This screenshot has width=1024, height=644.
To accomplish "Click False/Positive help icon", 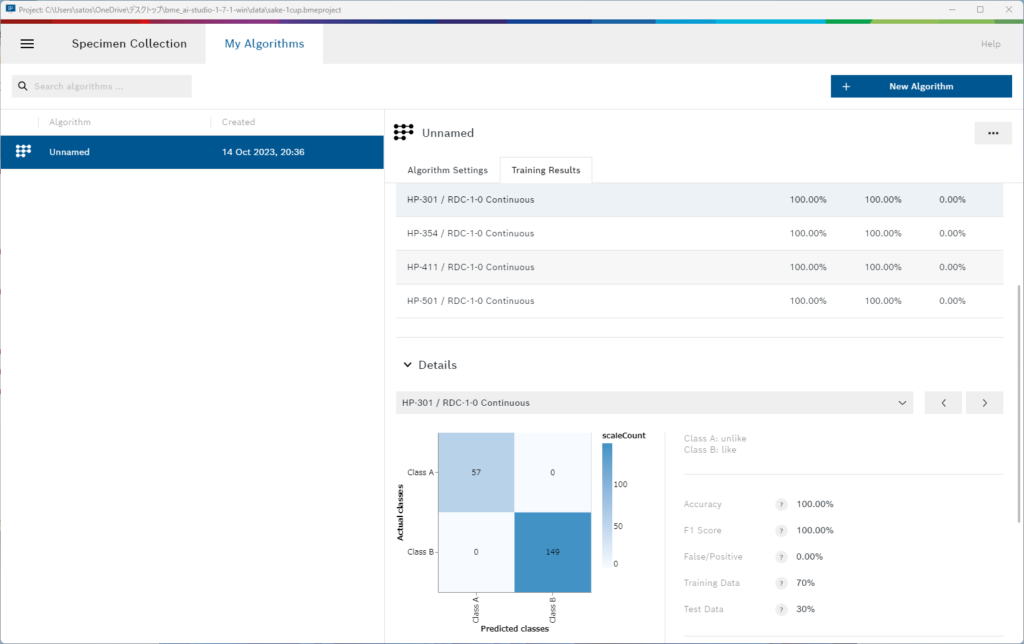I will (x=781, y=557).
